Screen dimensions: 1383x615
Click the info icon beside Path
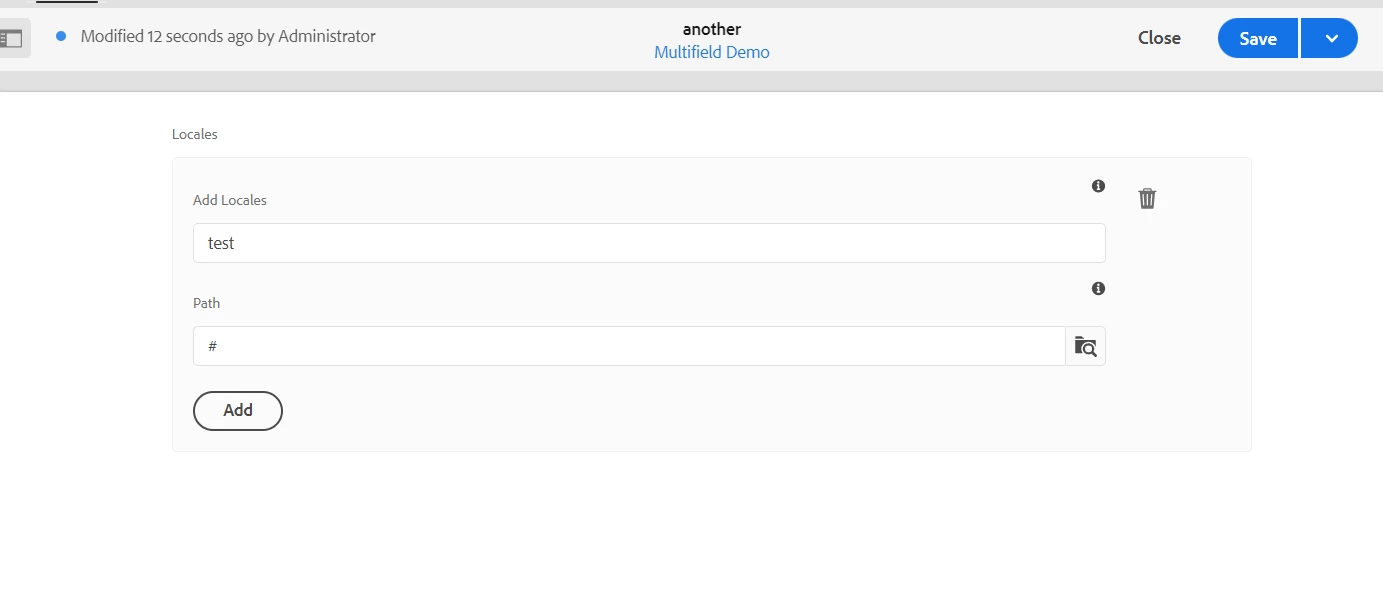(1098, 289)
